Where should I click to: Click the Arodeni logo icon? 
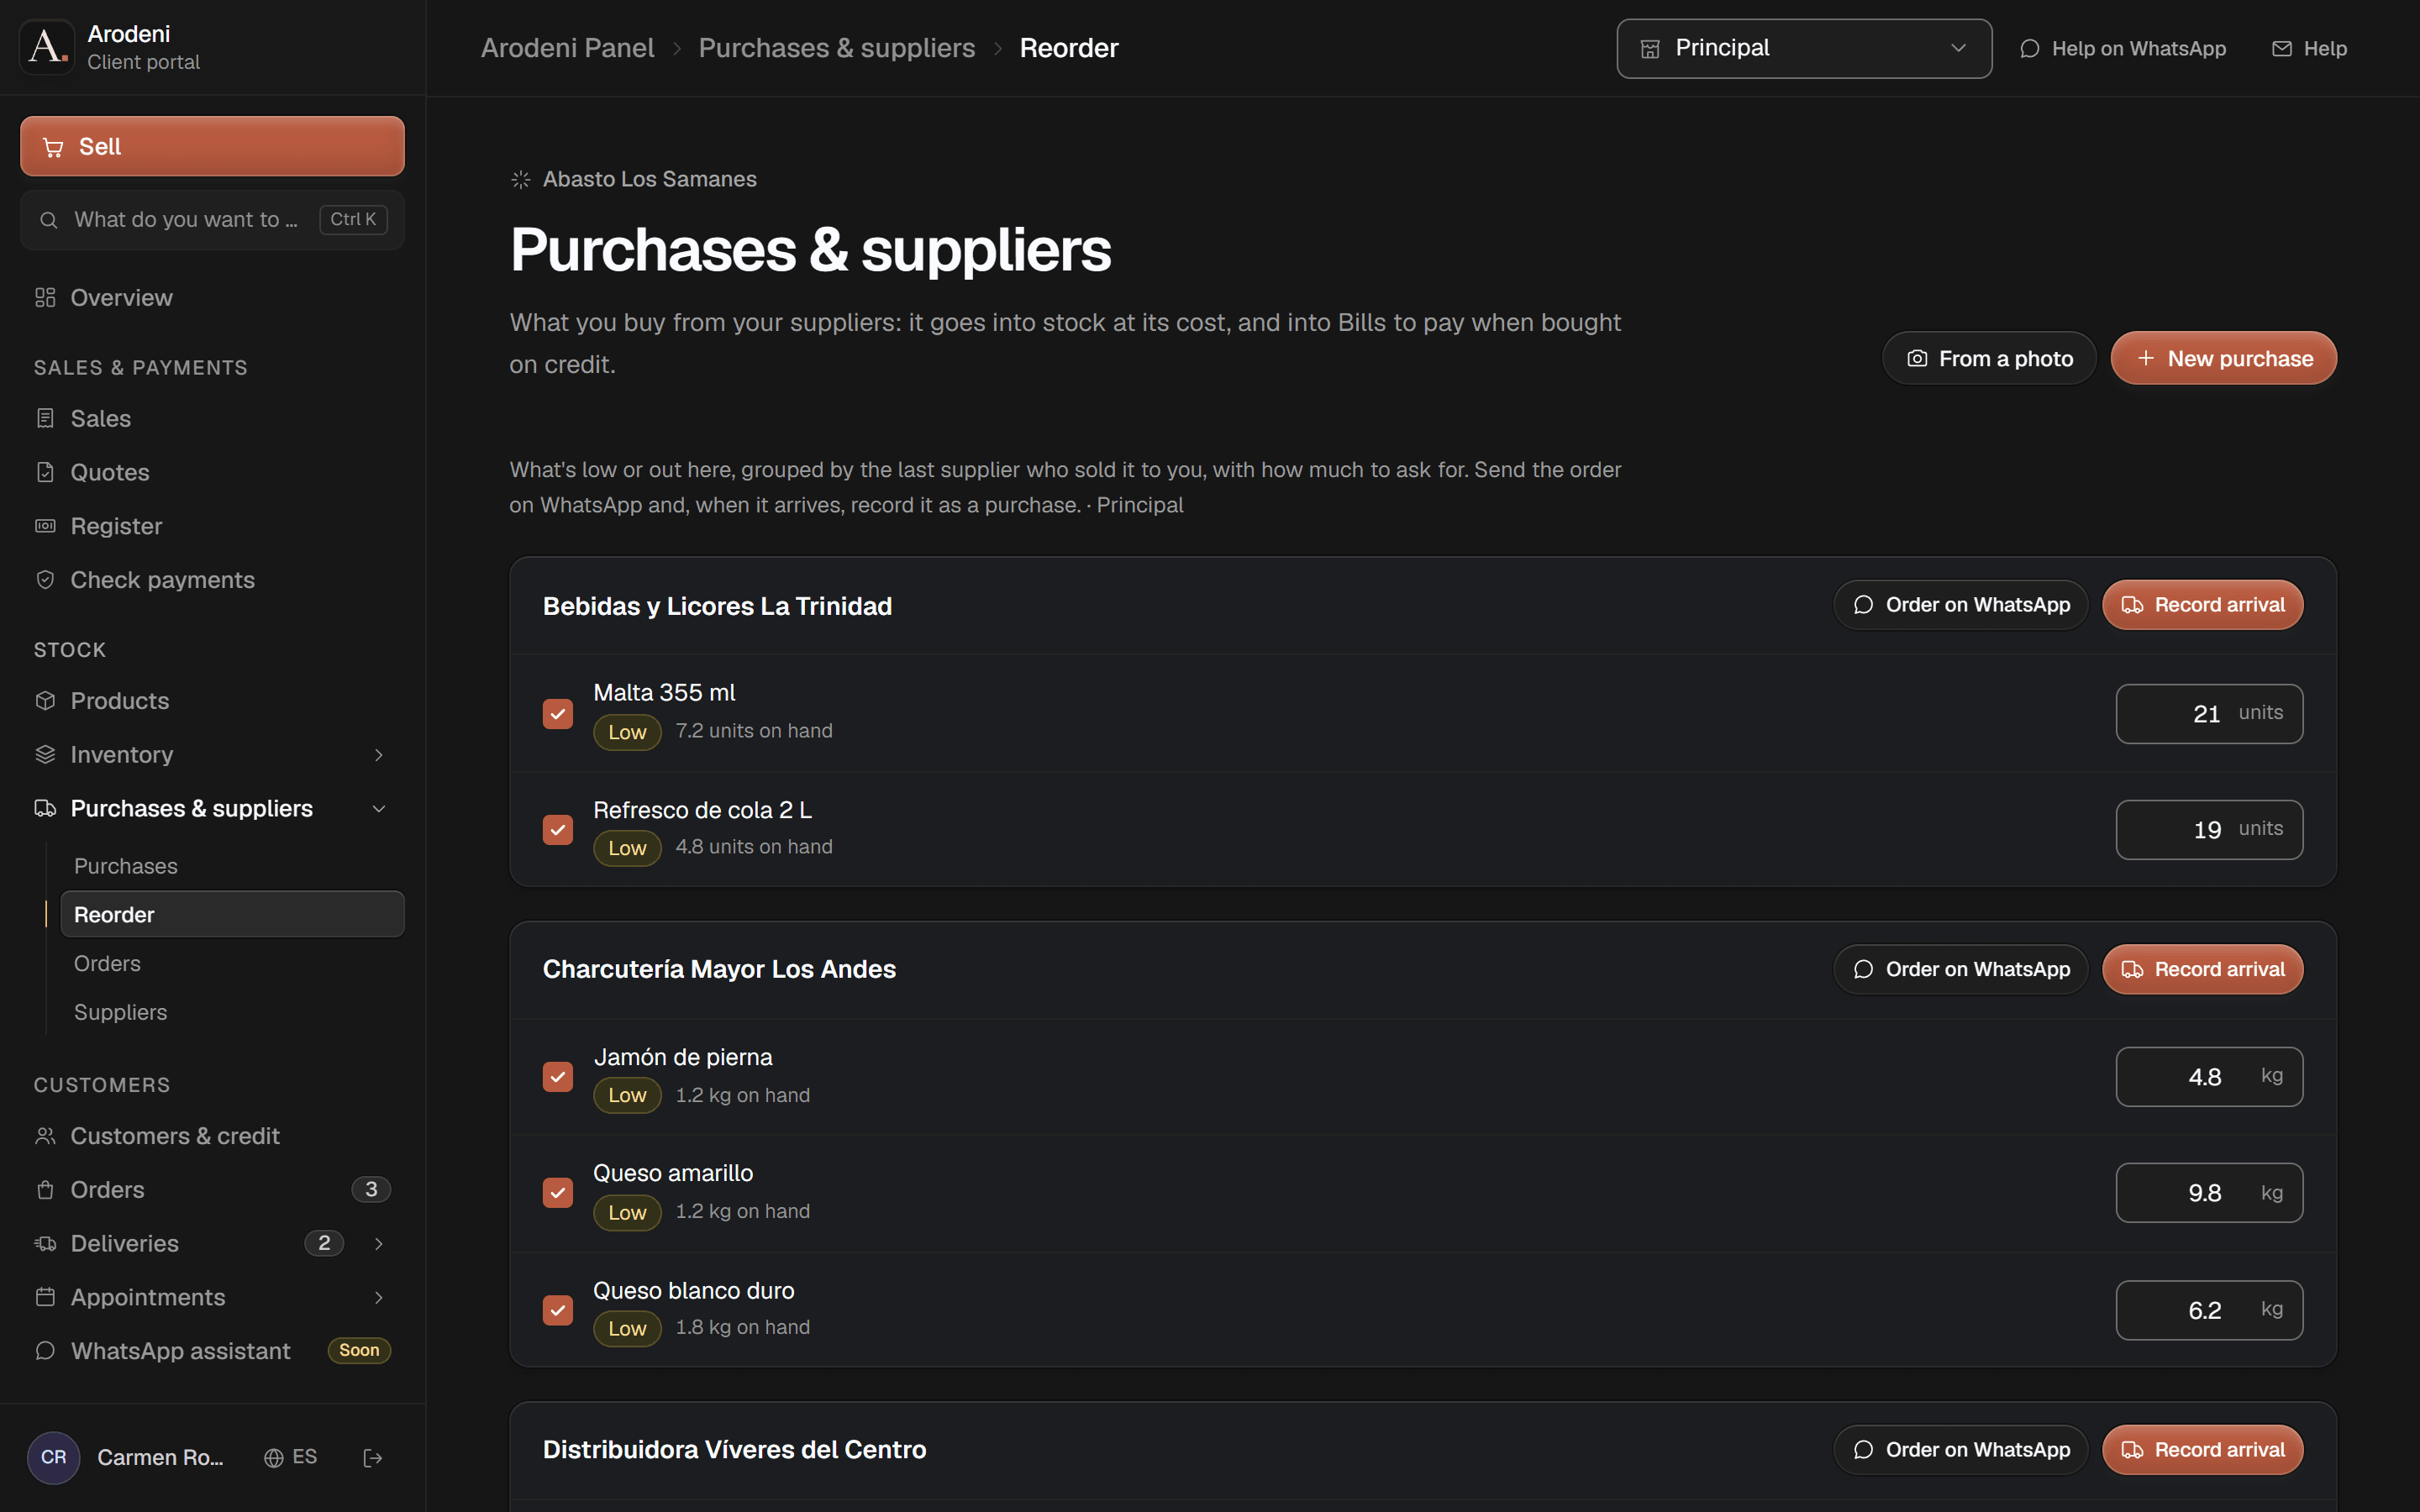[47, 47]
